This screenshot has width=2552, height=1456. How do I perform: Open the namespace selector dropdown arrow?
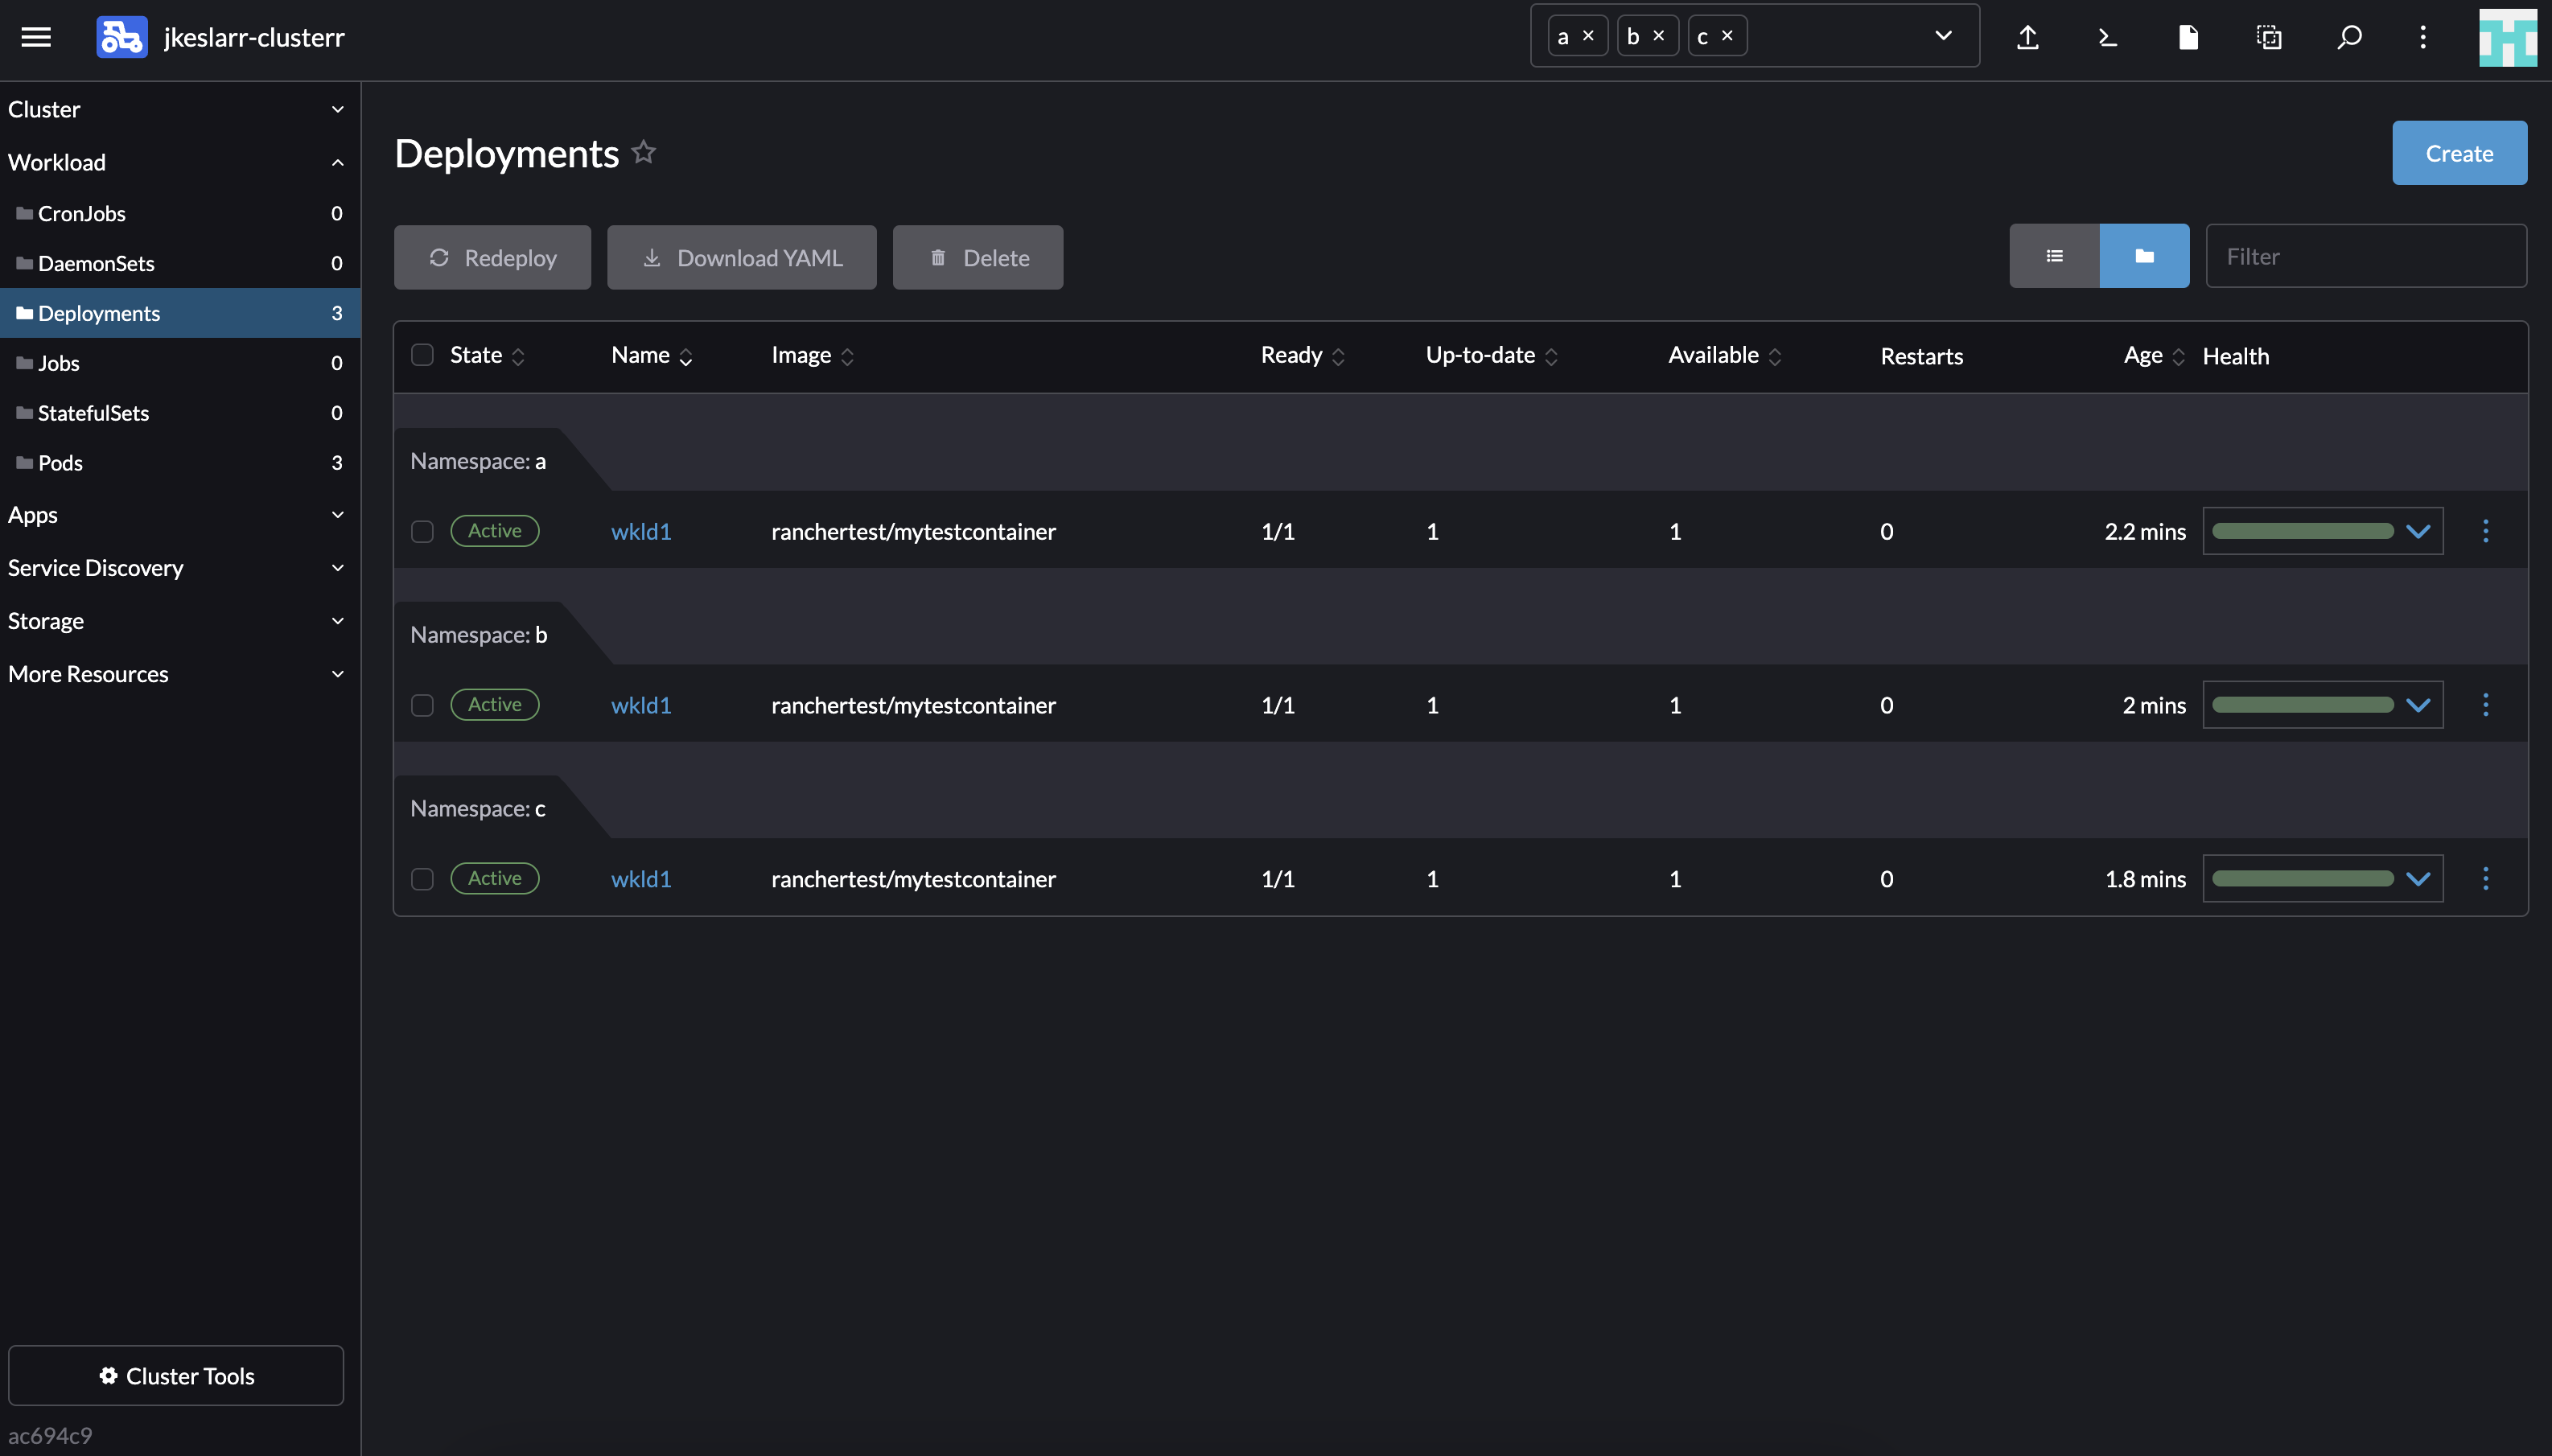1943,35
